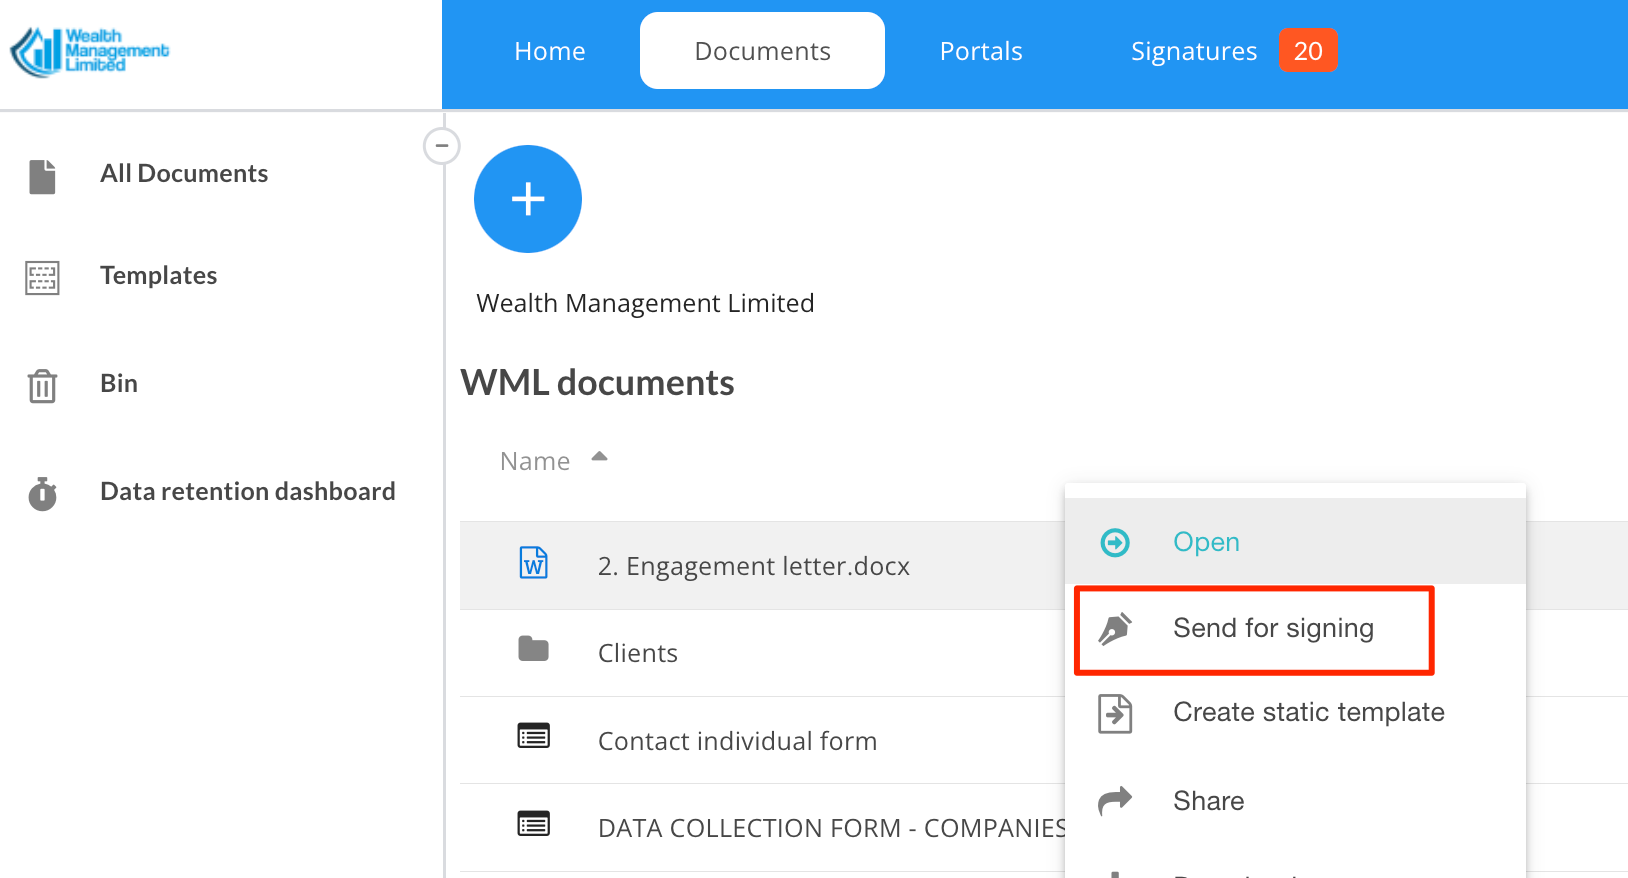1628x878 pixels.
Task: Click the blue plus add button
Action: [x=527, y=199]
